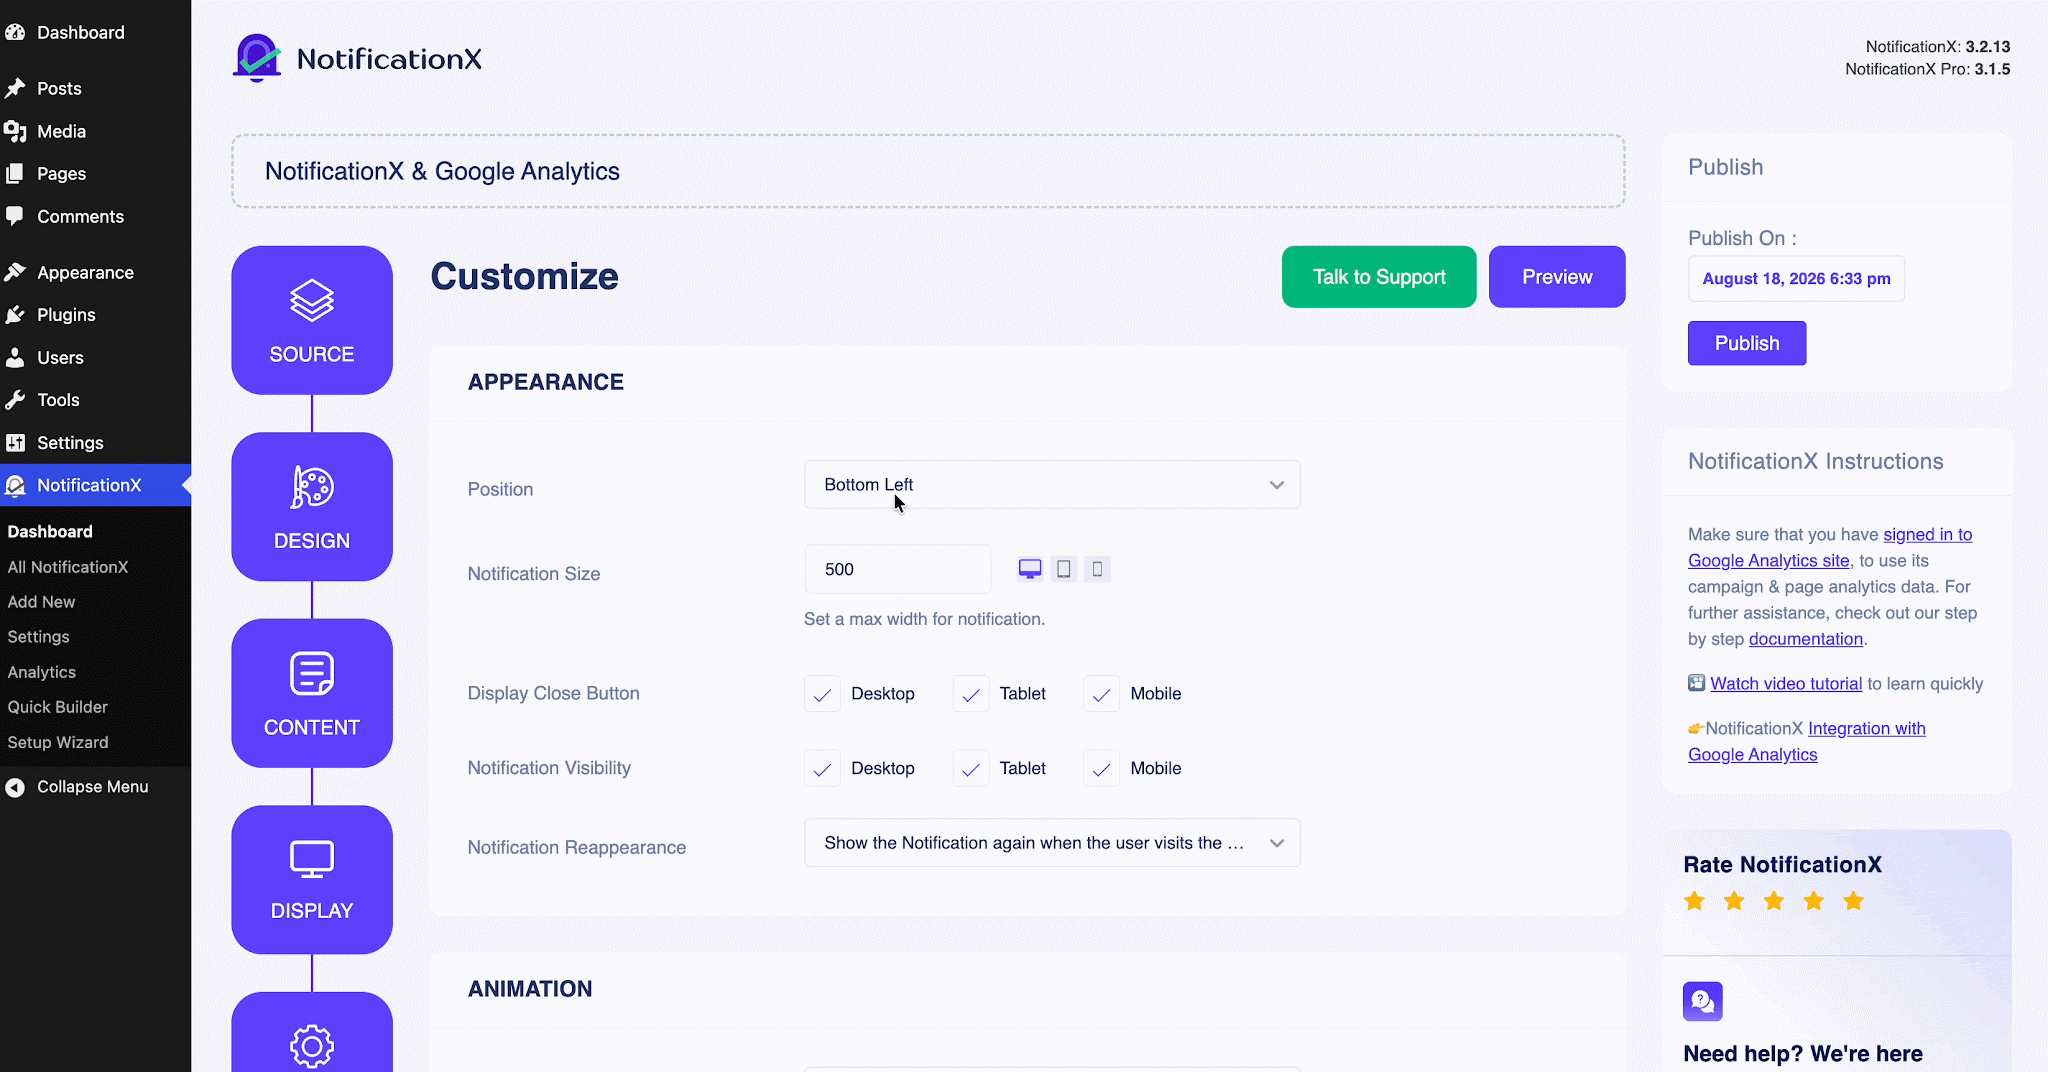Viewport: 2048px width, 1072px height.
Task: Click the chat support icon
Action: (1703, 1001)
